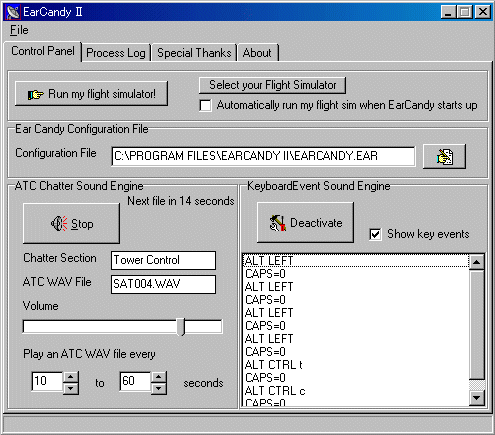Click the Run my flight simulator button

click(x=91, y=94)
